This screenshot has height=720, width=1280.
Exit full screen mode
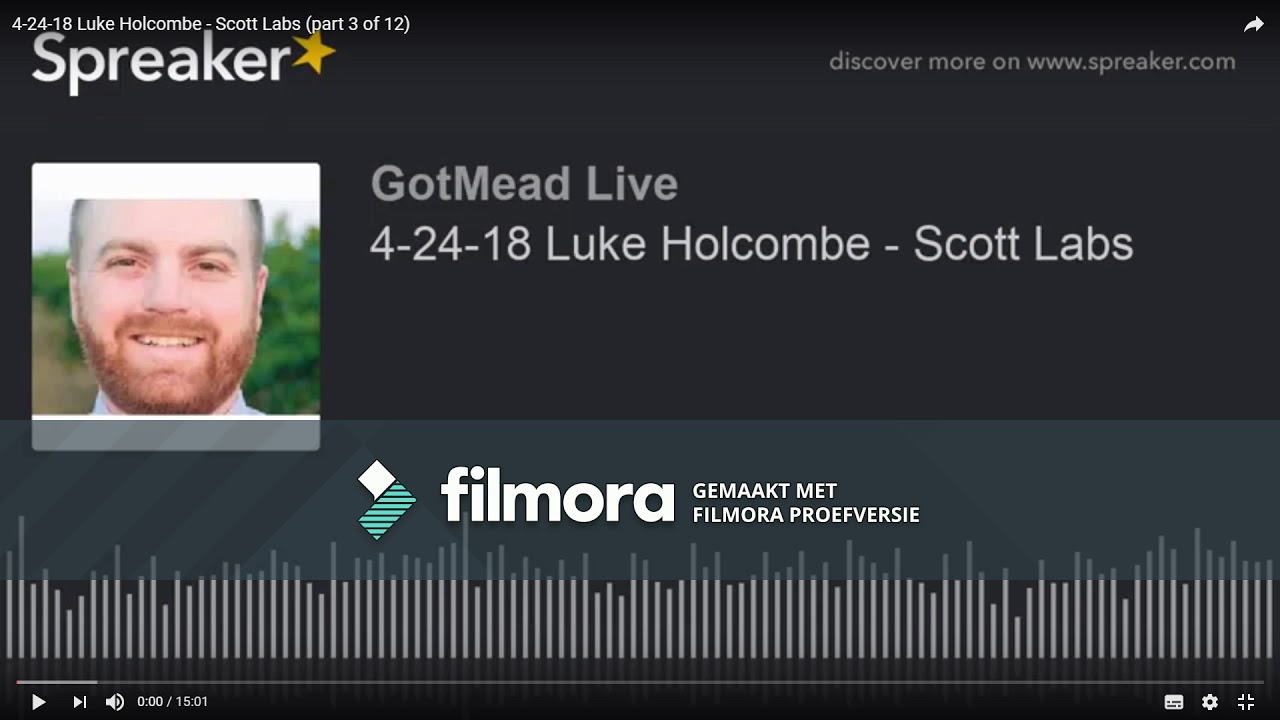click(1246, 702)
